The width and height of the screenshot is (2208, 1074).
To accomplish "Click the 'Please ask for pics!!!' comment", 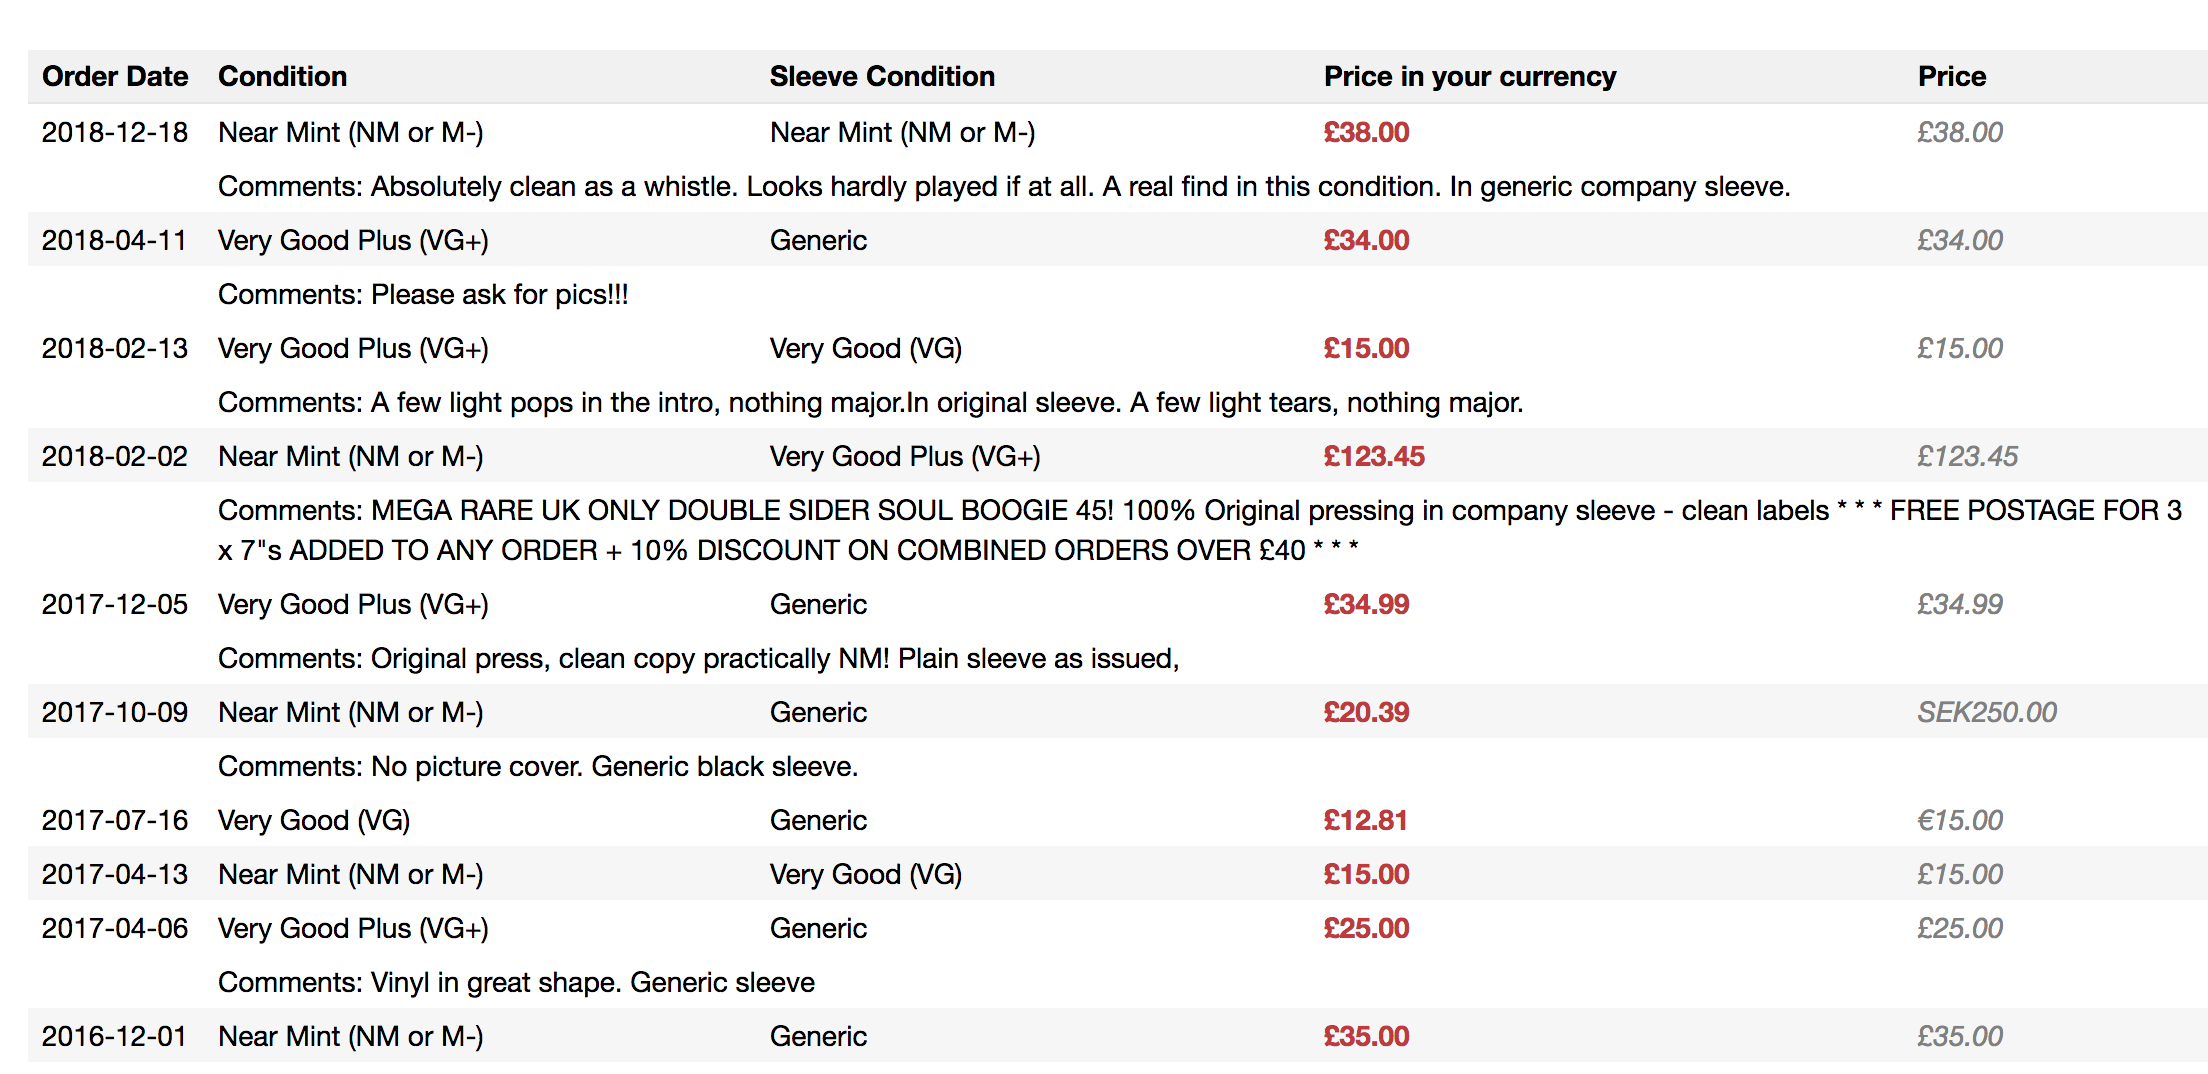I will pyautogui.click(x=423, y=294).
